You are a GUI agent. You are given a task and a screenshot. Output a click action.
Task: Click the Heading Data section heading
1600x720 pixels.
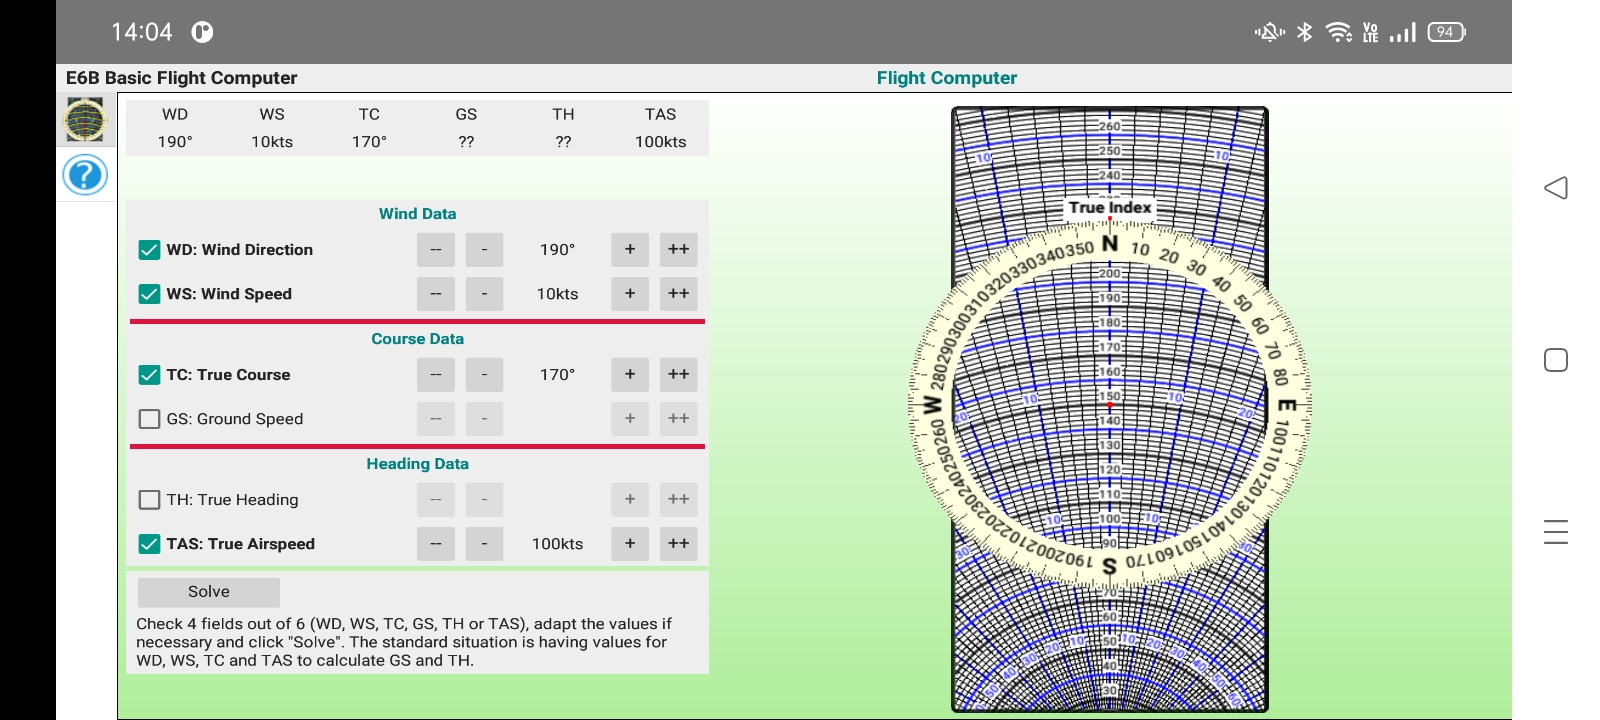click(418, 464)
